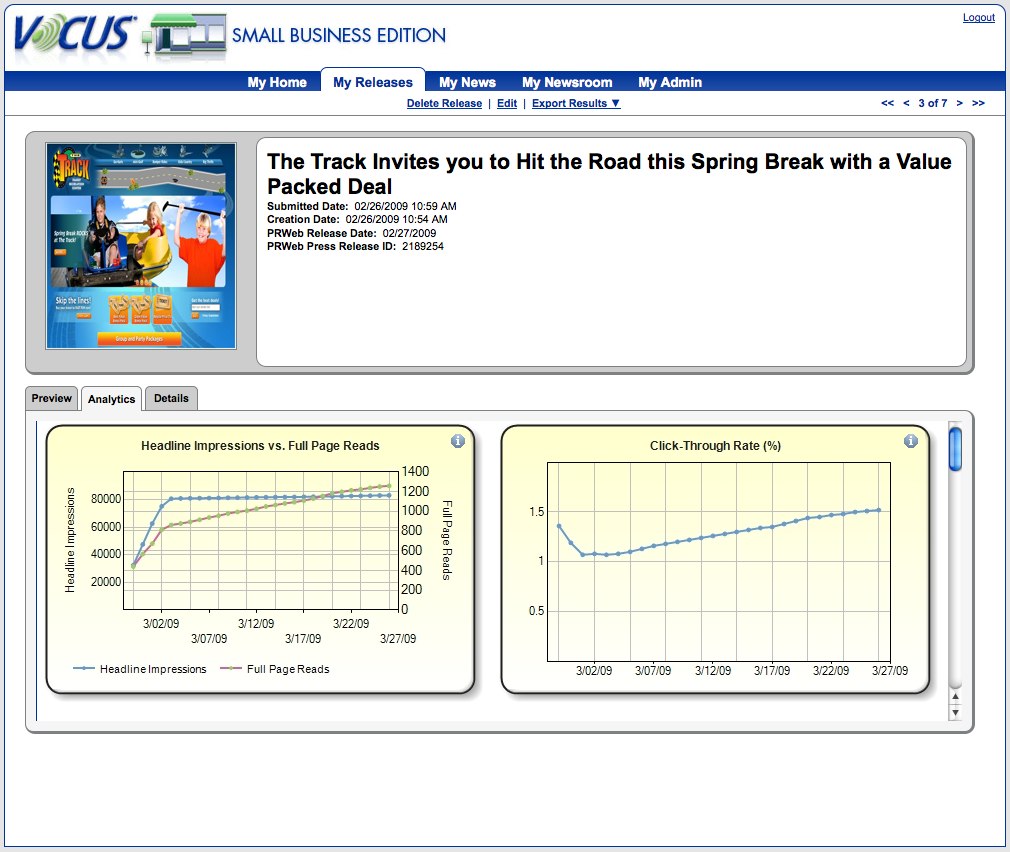Click The Track release thumbnail image
Screen dimensions: 1010x852
tap(141, 246)
